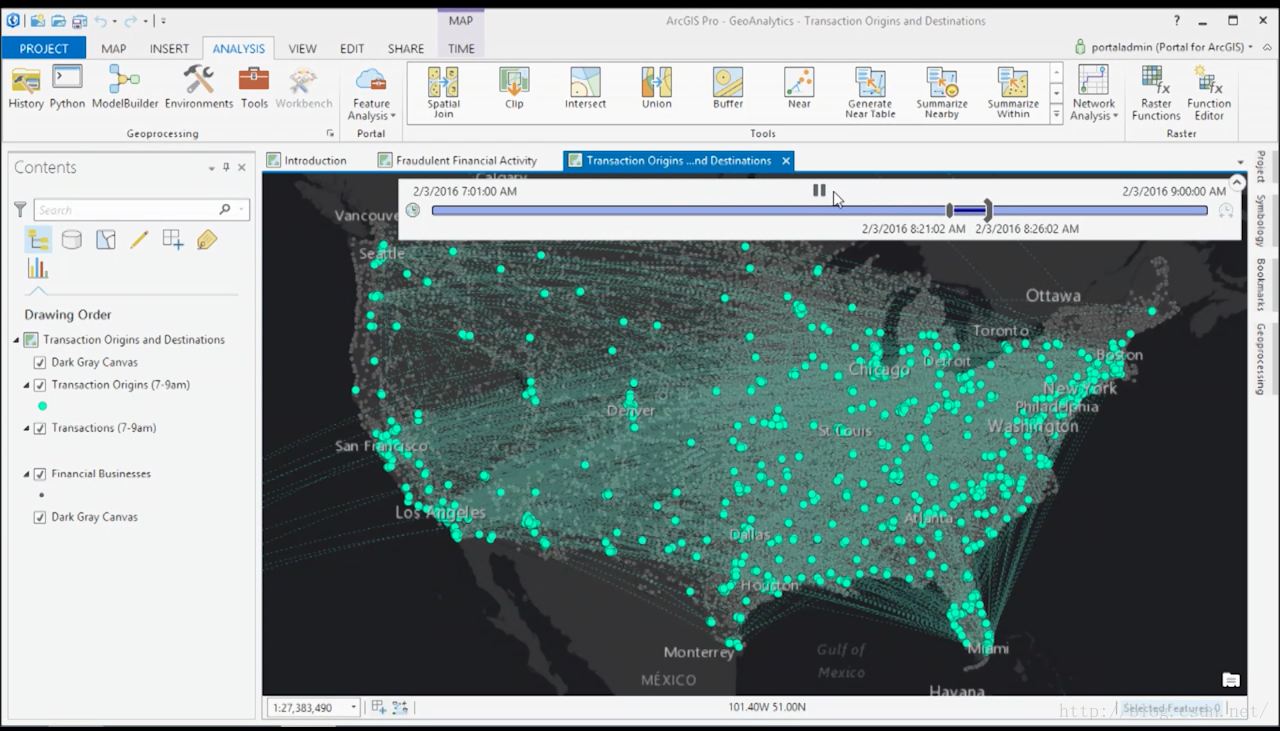Image resolution: width=1280 pixels, height=731 pixels.
Task: Launch ModelBuilder
Action: point(125,88)
